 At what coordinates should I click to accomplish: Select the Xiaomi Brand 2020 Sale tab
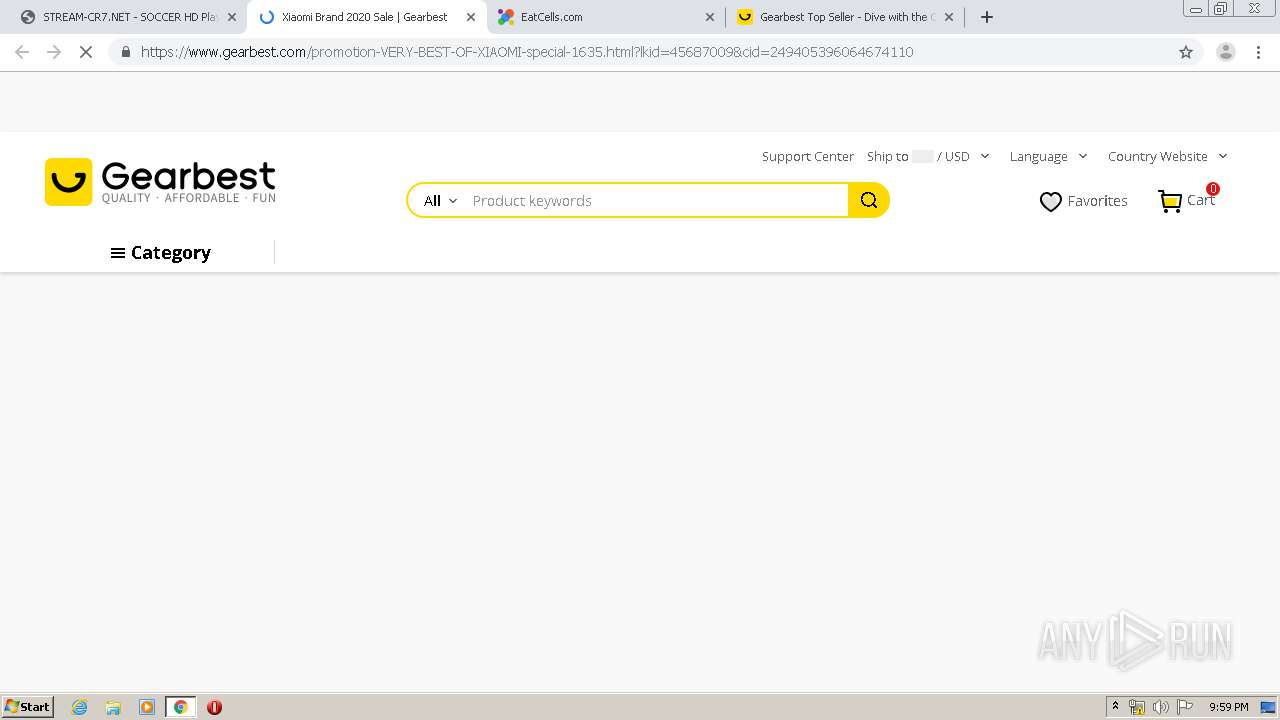tap(365, 17)
